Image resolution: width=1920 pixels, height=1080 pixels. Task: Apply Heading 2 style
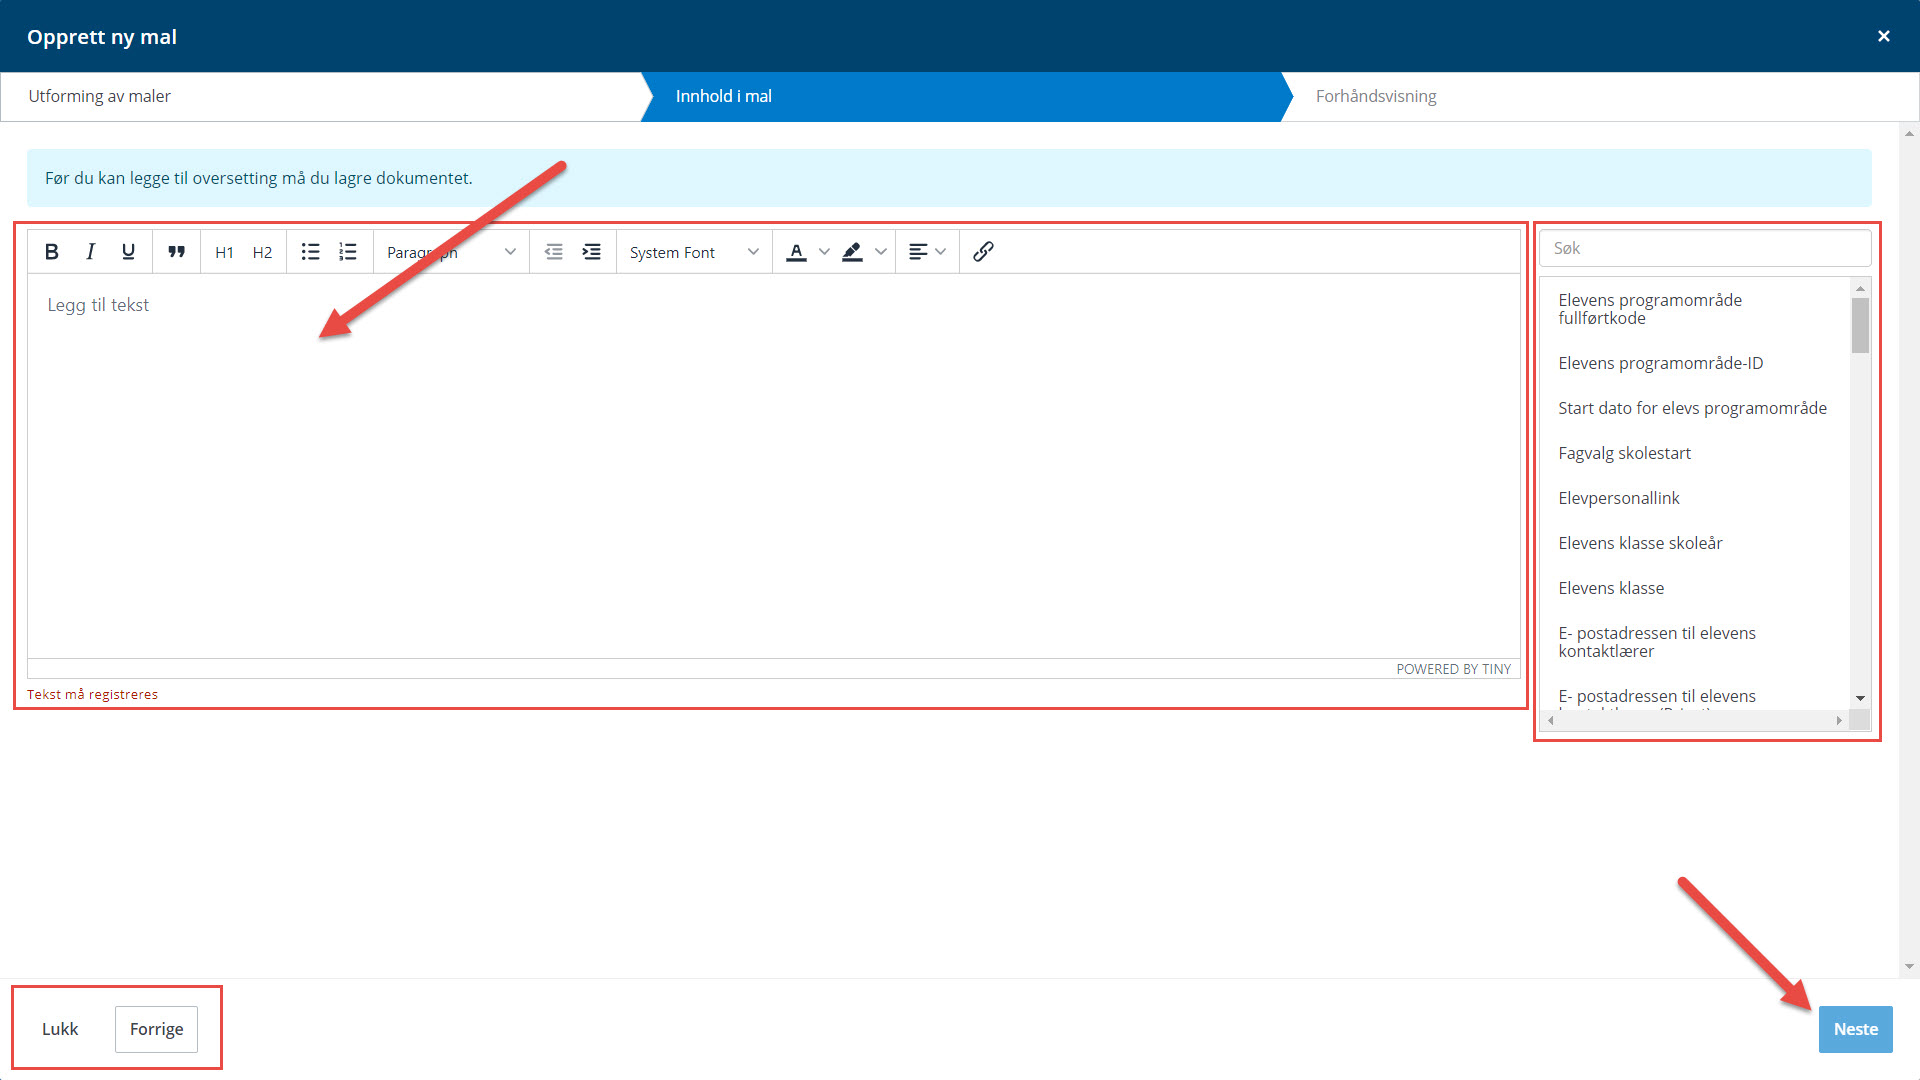[262, 252]
